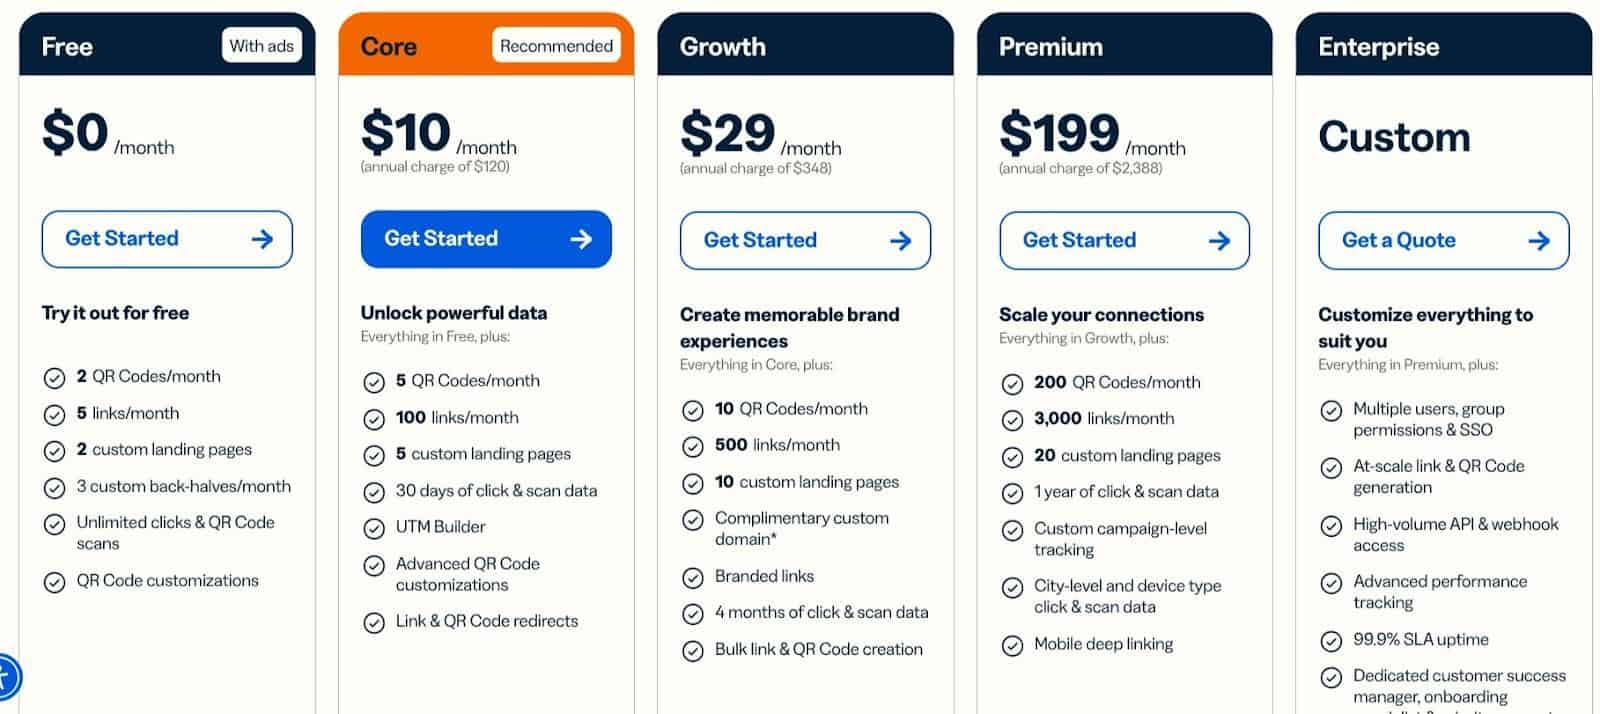Click checkmark beside QR Code customizations

coord(54,582)
